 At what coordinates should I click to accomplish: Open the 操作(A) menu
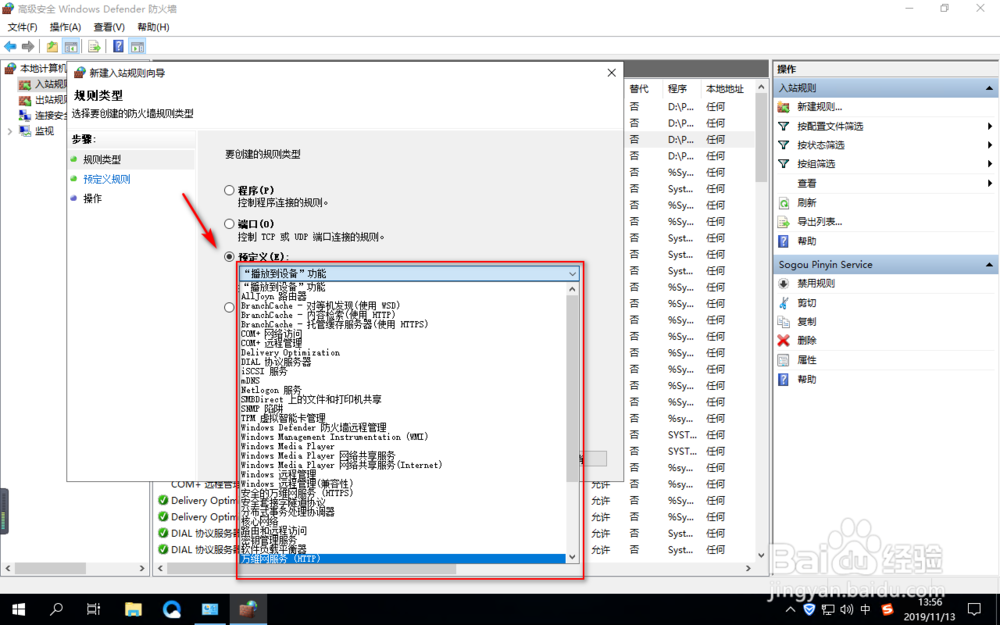(66, 27)
